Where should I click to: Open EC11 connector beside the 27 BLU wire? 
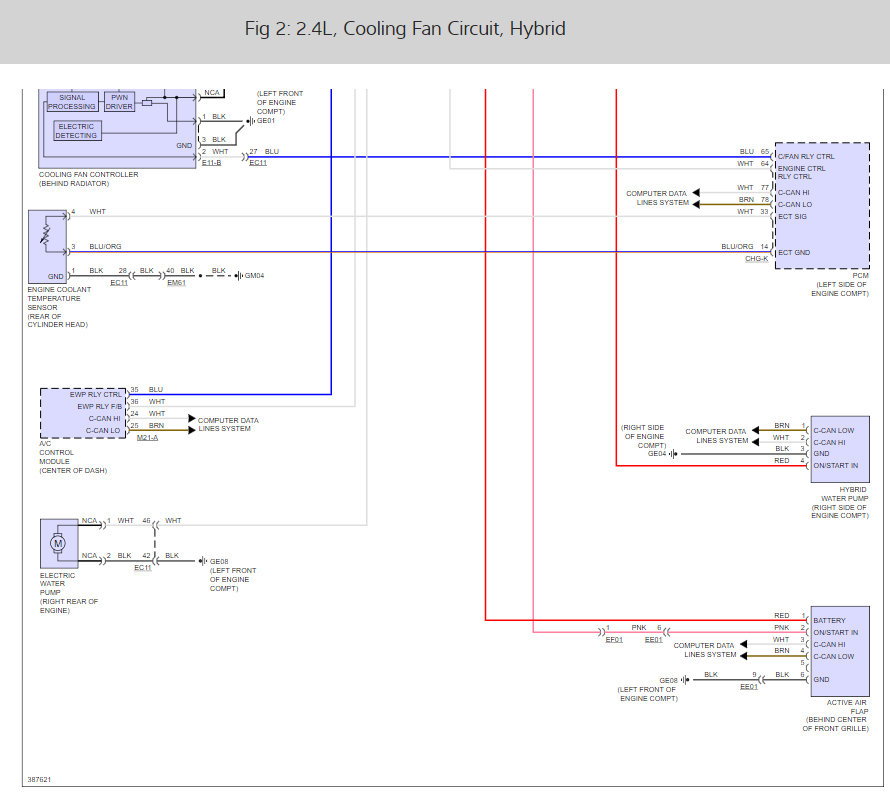[258, 163]
